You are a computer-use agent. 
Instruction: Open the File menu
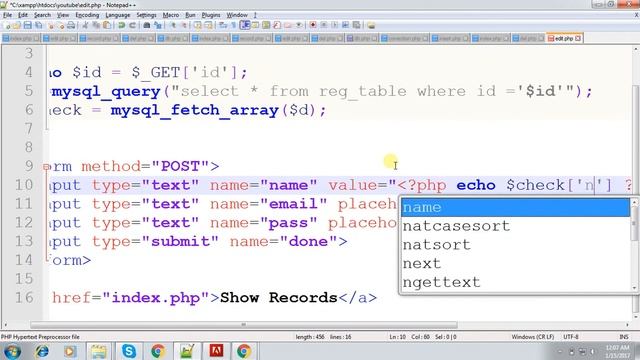click(7, 15)
